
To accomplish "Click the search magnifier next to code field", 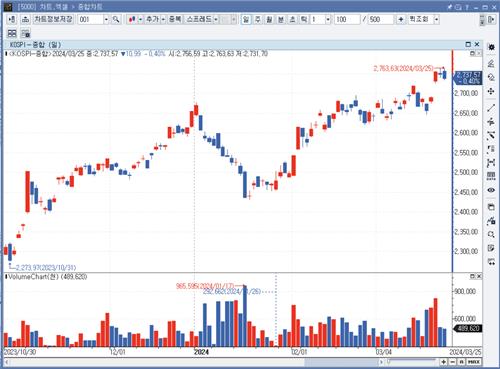I will click(x=116, y=19).
